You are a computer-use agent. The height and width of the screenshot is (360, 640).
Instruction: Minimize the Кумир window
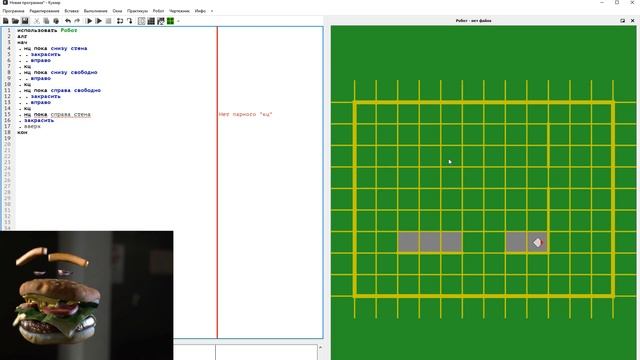pos(602,2)
